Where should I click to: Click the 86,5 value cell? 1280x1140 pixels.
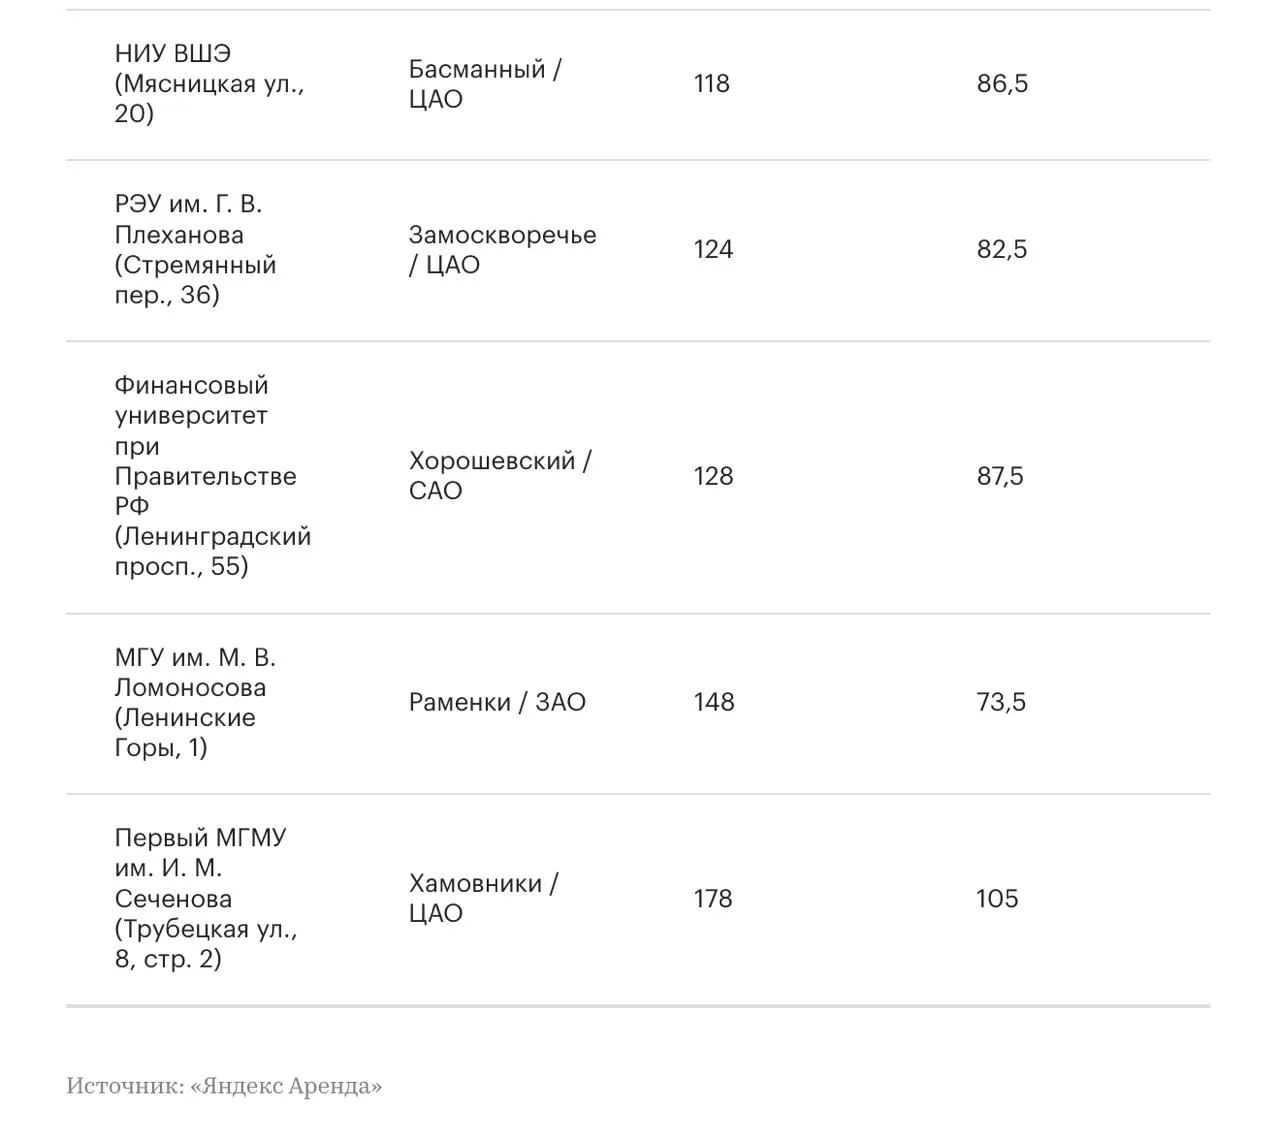[1002, 84]
